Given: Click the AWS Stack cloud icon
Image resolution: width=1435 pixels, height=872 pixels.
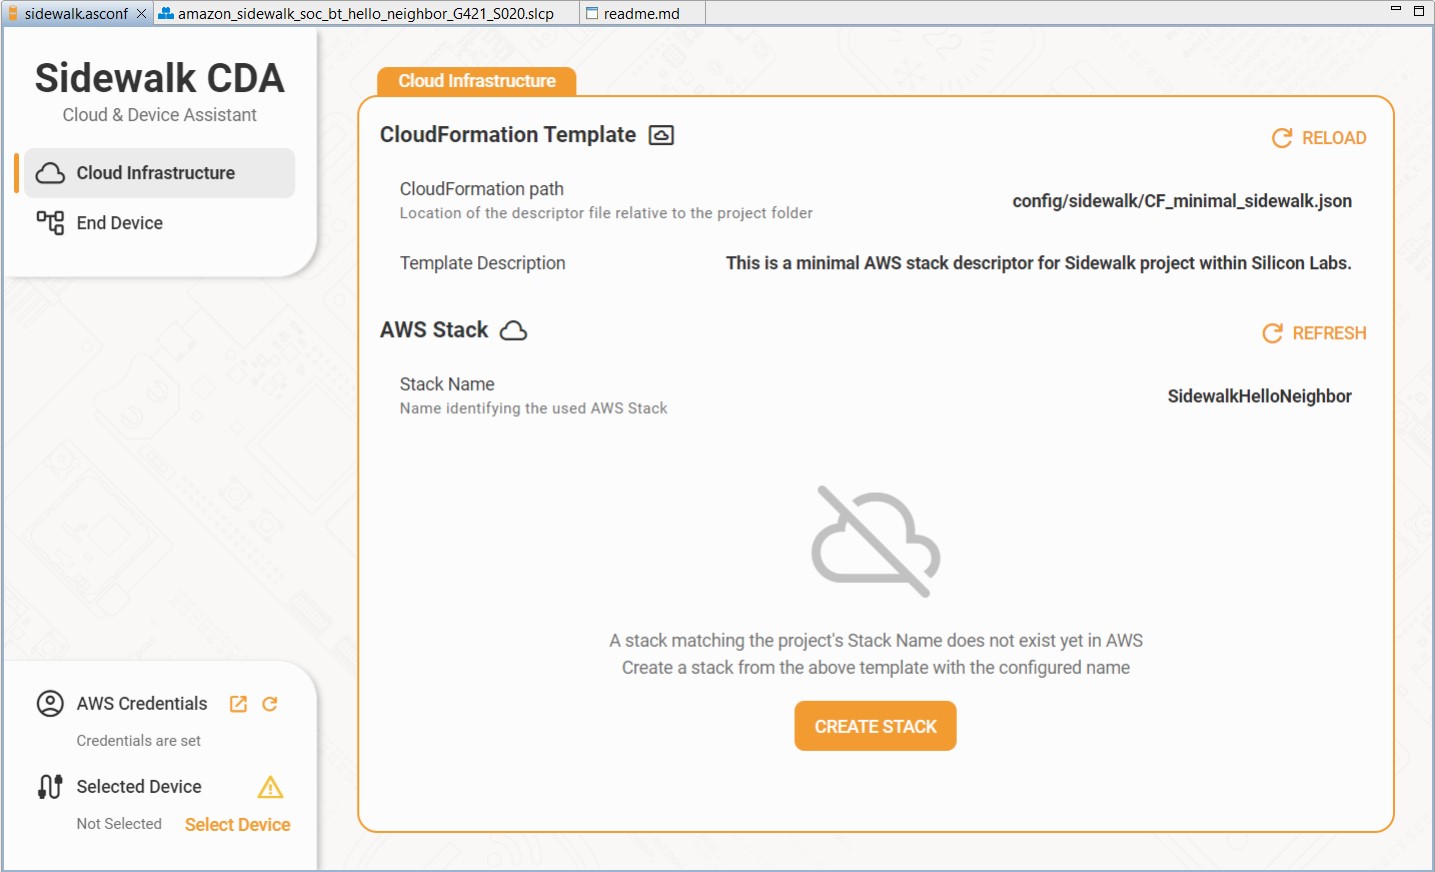Looking at the screenshot, I should (x=513, y=330).
